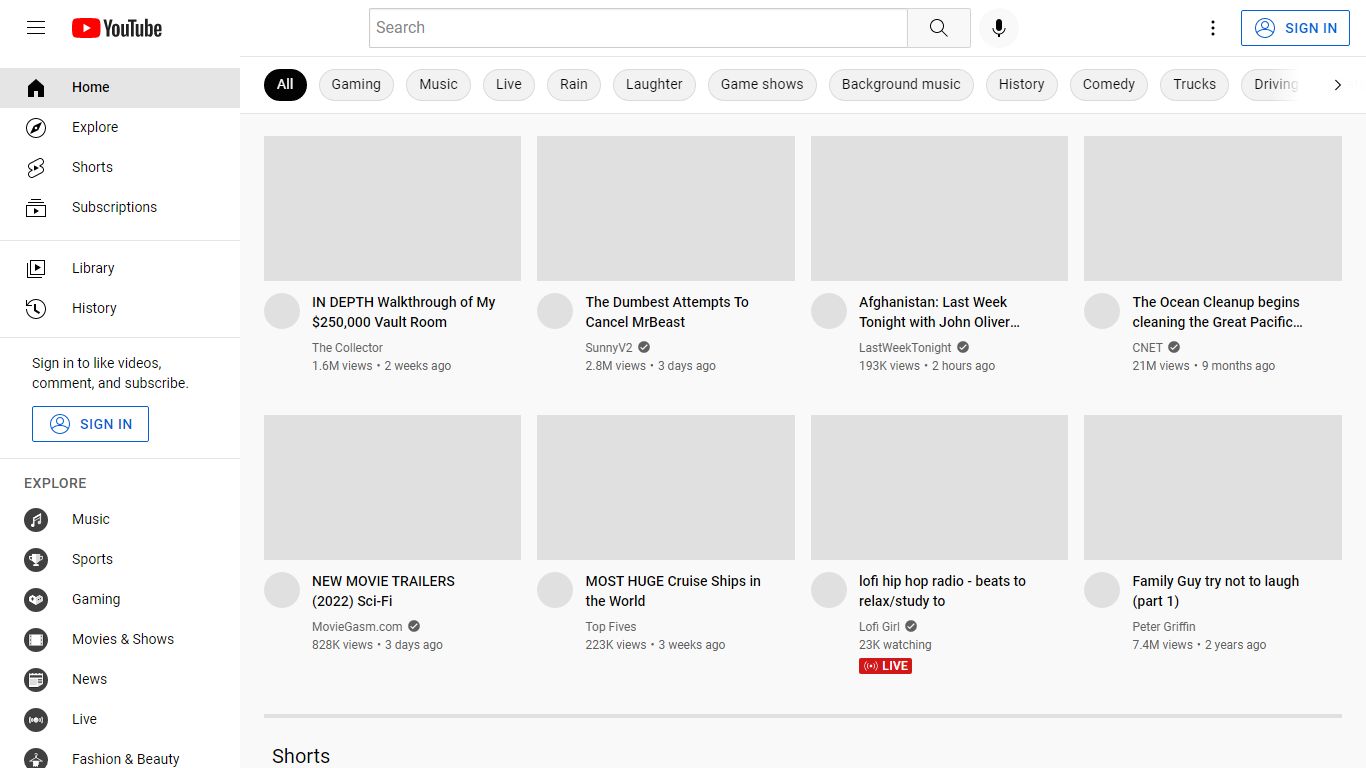Click the Live broadcast sidebar icon
1366x768 pixels.
tap(36, 720)
